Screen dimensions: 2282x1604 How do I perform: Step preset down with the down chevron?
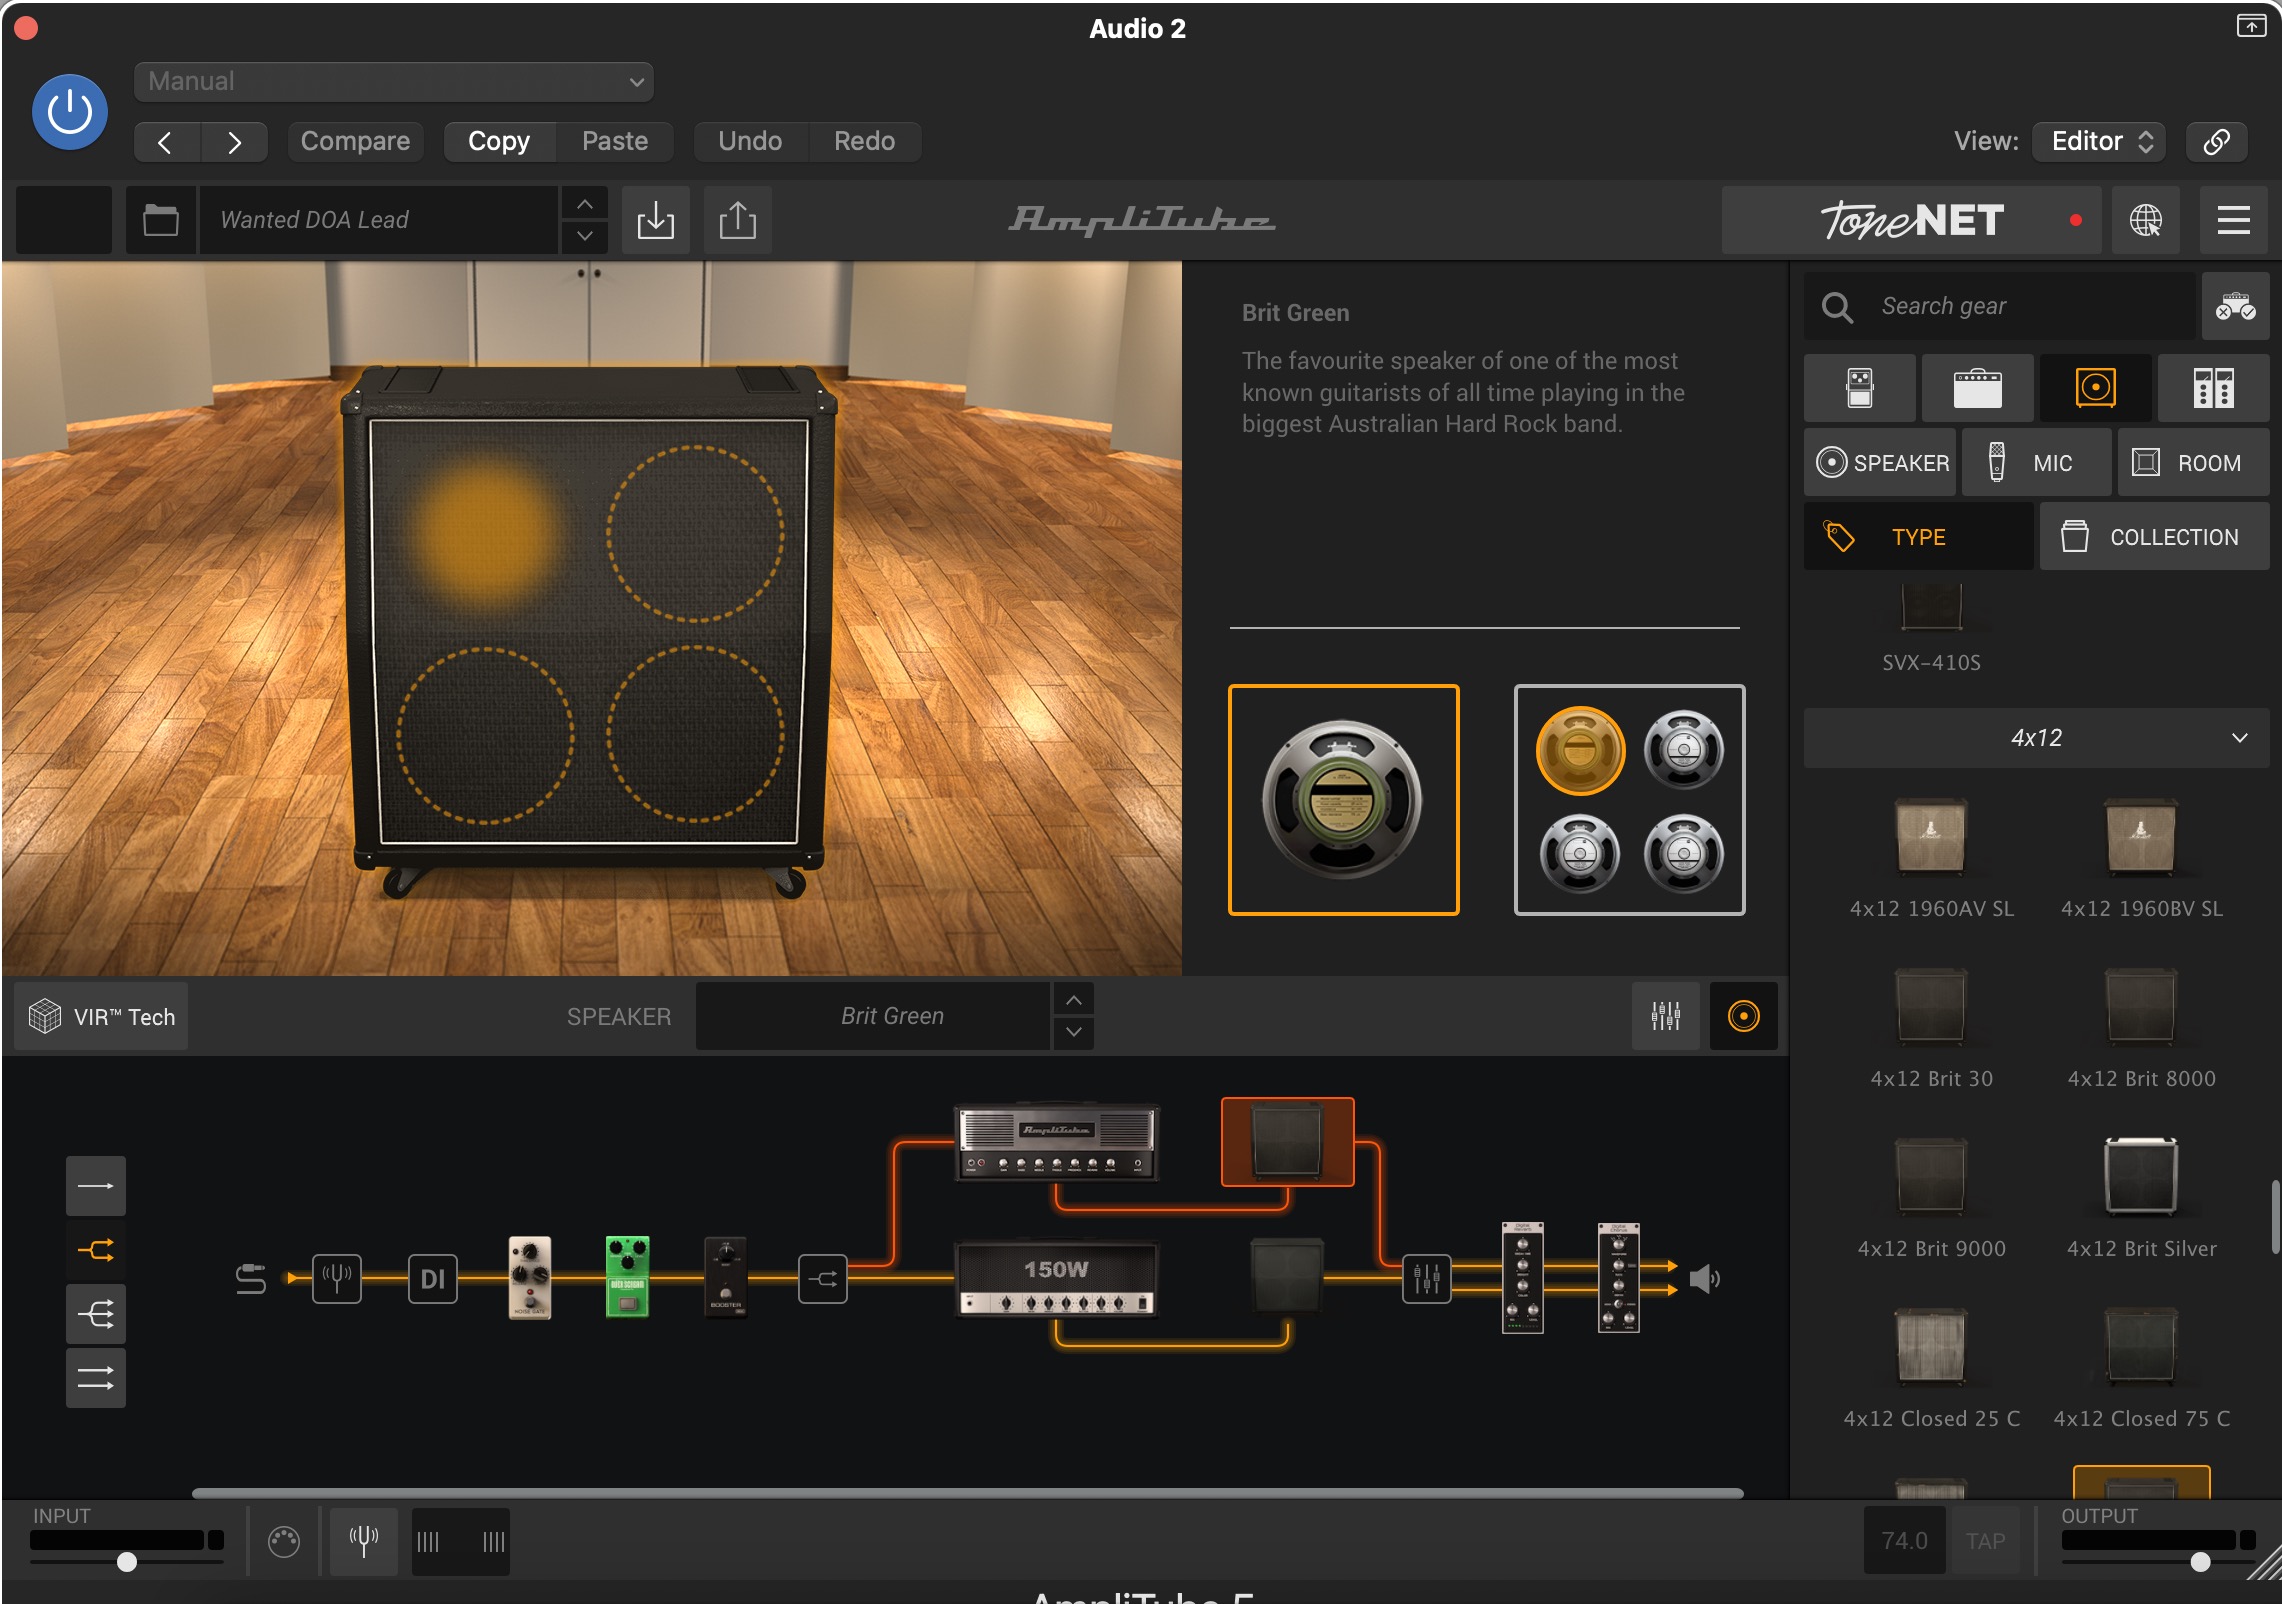coord(585,236)
